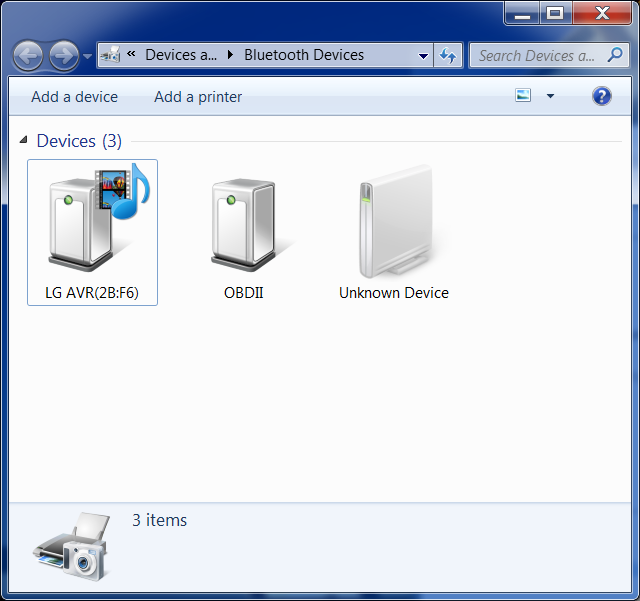Click the search magnifier icon
Image resolution: width=640 pixels, height=601 pixels.
pyautogui.click(x=615, y=55)
